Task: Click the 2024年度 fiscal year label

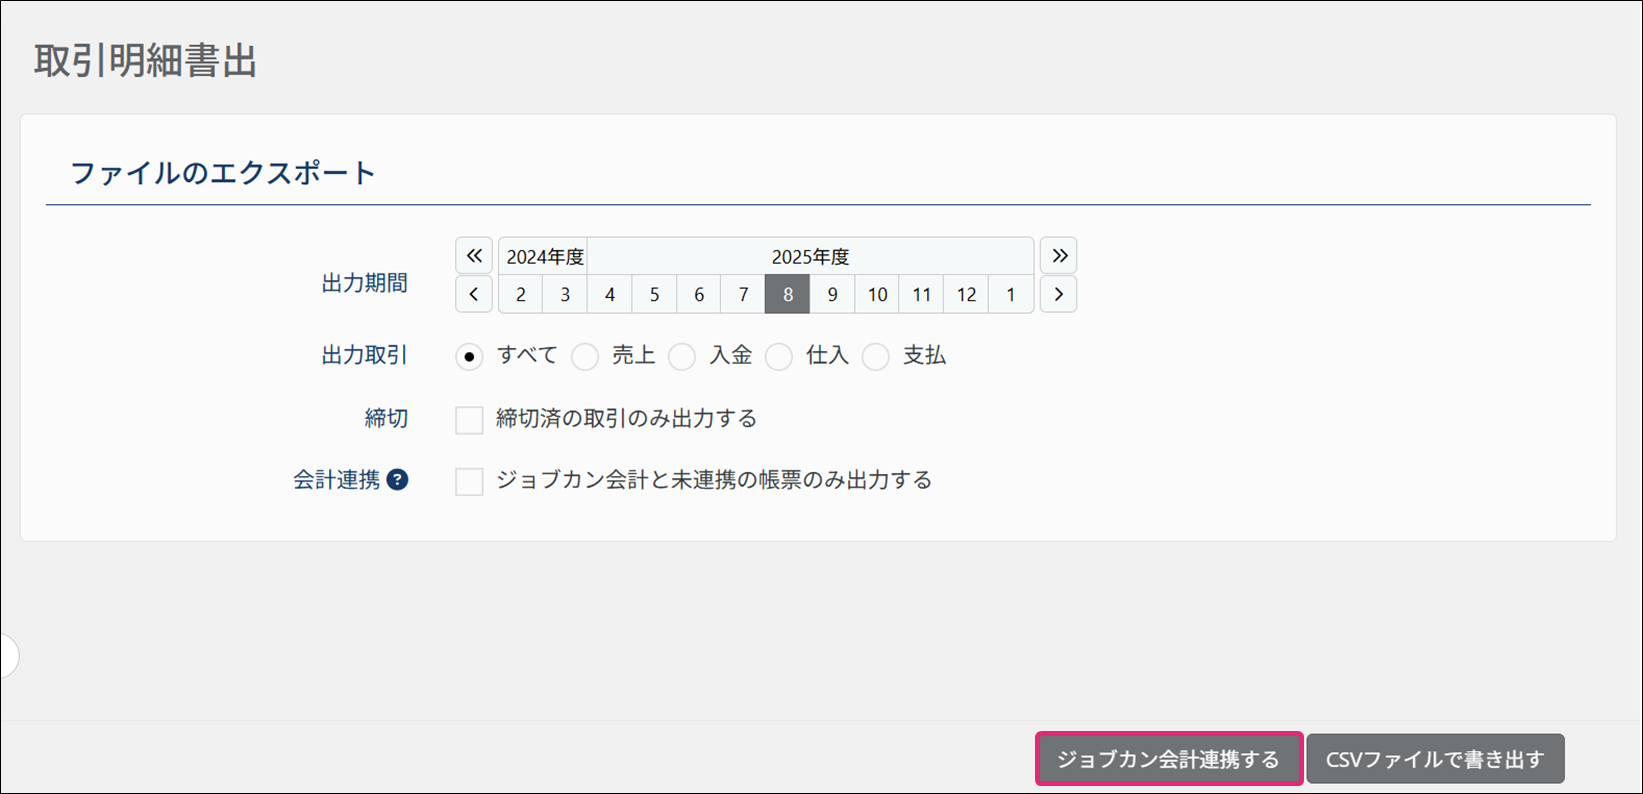Action: tap(544, 257)
